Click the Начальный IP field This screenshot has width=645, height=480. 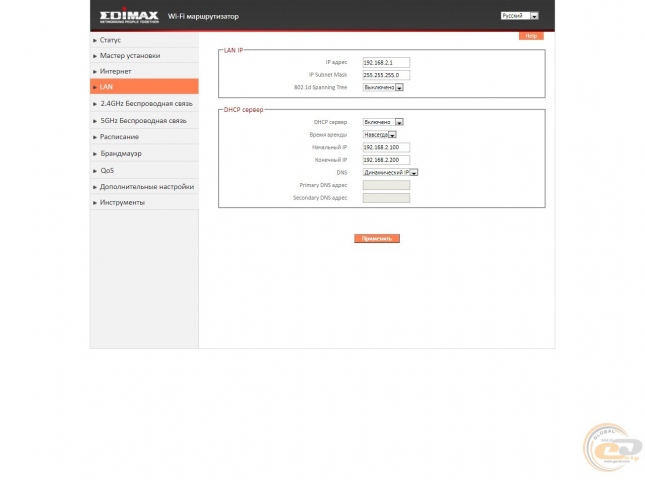click(x=386, y=147)
